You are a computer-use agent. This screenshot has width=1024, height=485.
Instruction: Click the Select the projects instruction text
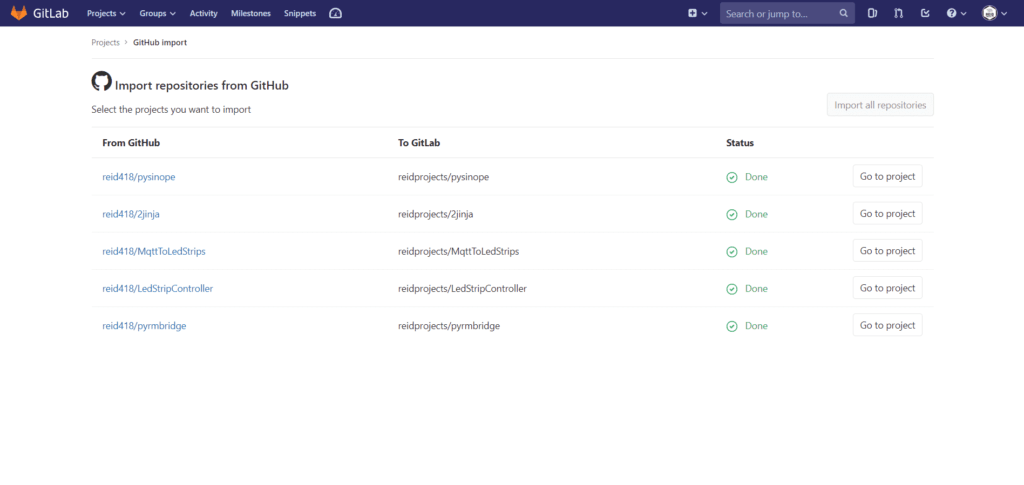pos(171,110)
